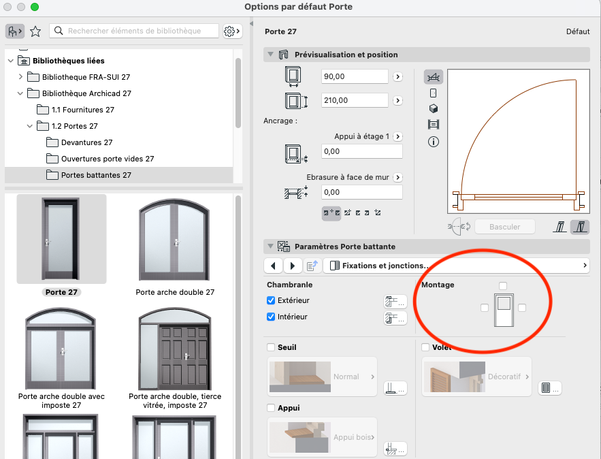Open Extérieur casing settings button
601x459 pixels.
point(395,302)
